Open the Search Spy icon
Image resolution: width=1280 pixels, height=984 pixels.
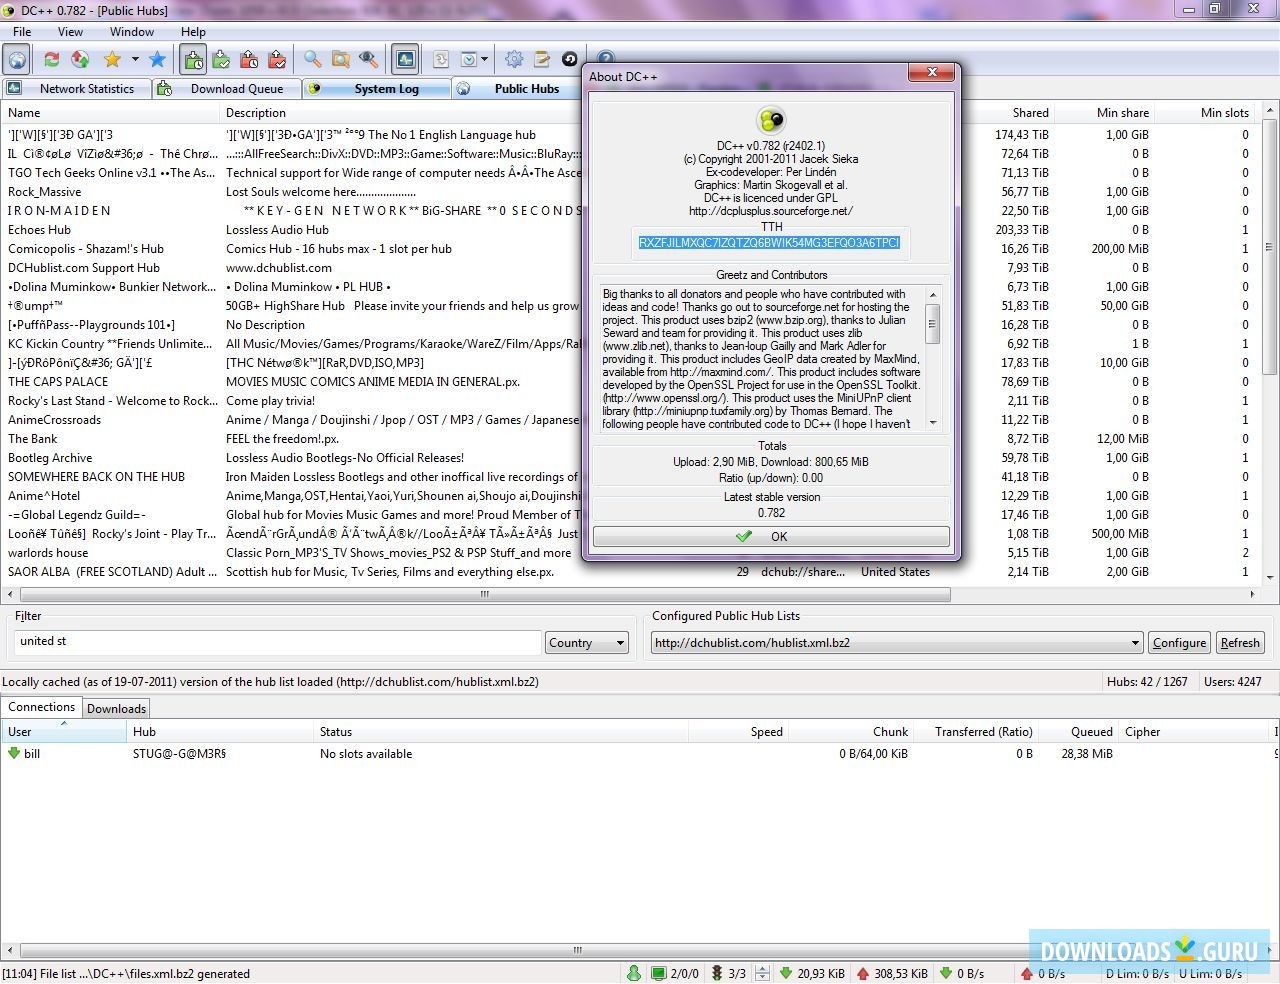[x=369, y=60]
